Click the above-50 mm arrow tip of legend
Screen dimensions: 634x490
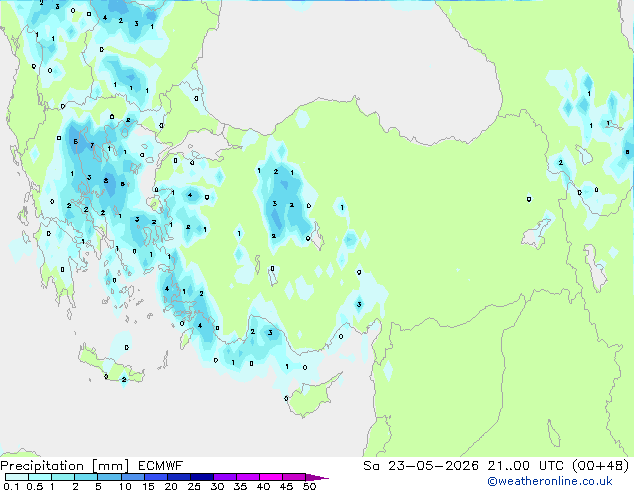click(x=317, y=477)
